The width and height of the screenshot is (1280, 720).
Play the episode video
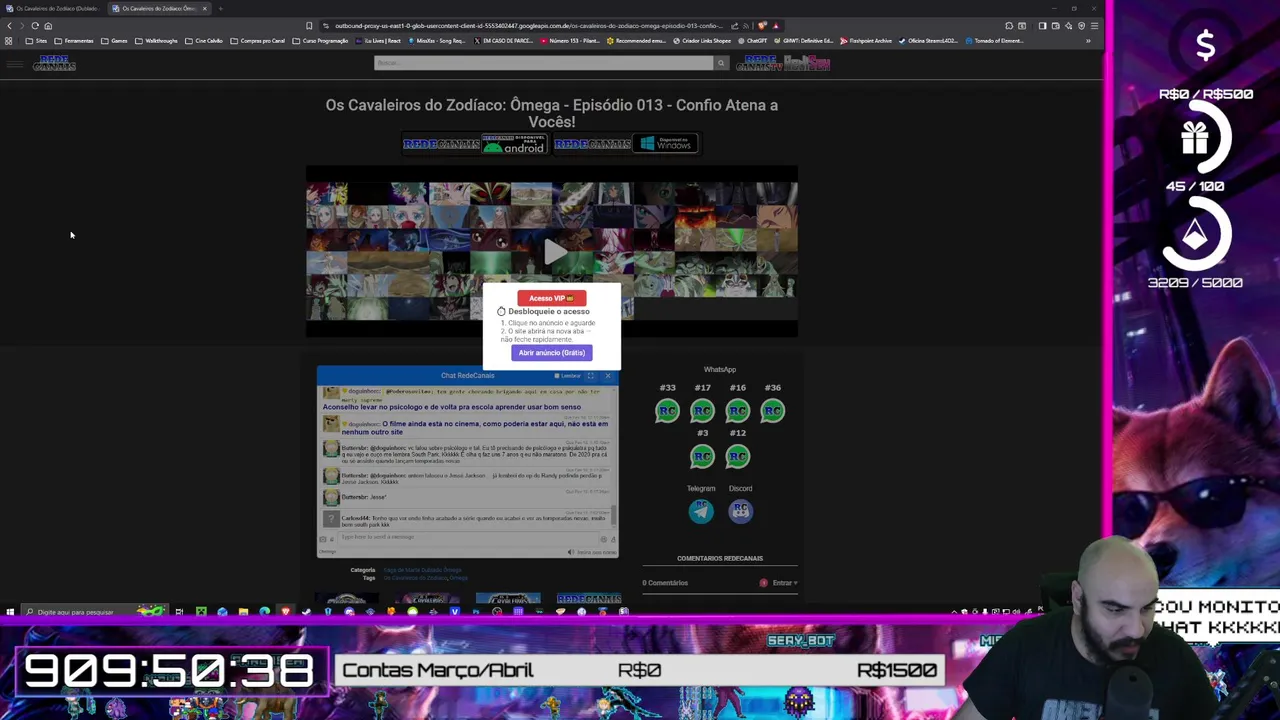click(554, 252)
